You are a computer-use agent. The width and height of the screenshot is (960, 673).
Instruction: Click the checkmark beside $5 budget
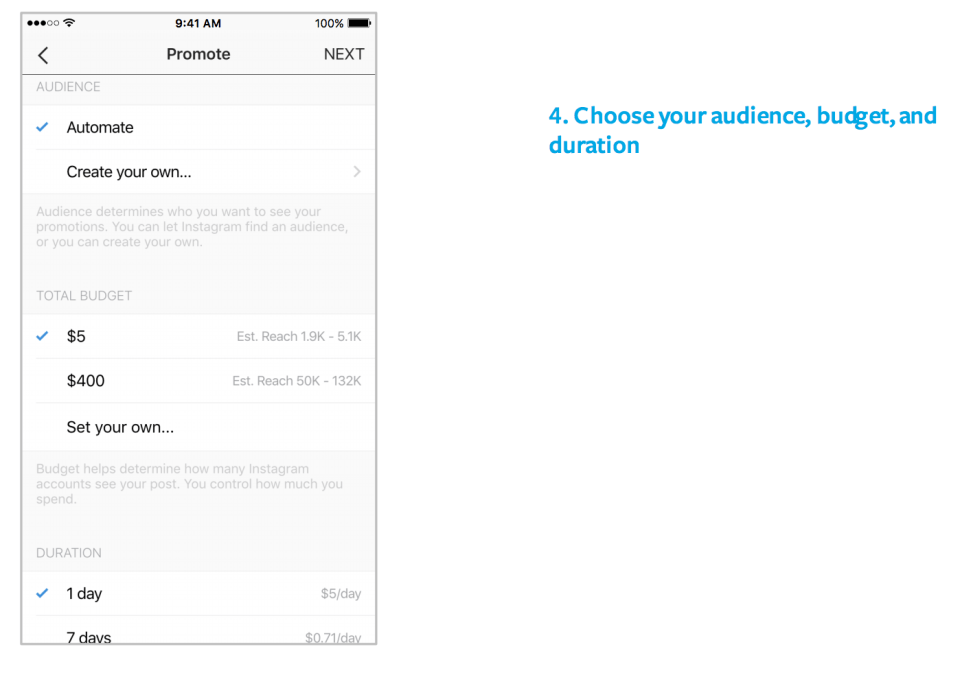42,336
